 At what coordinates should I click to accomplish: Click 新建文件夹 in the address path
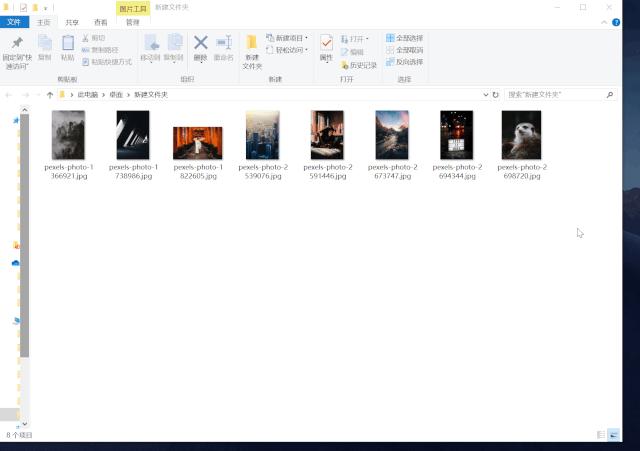pyautogui.click(x=151, y=95)
